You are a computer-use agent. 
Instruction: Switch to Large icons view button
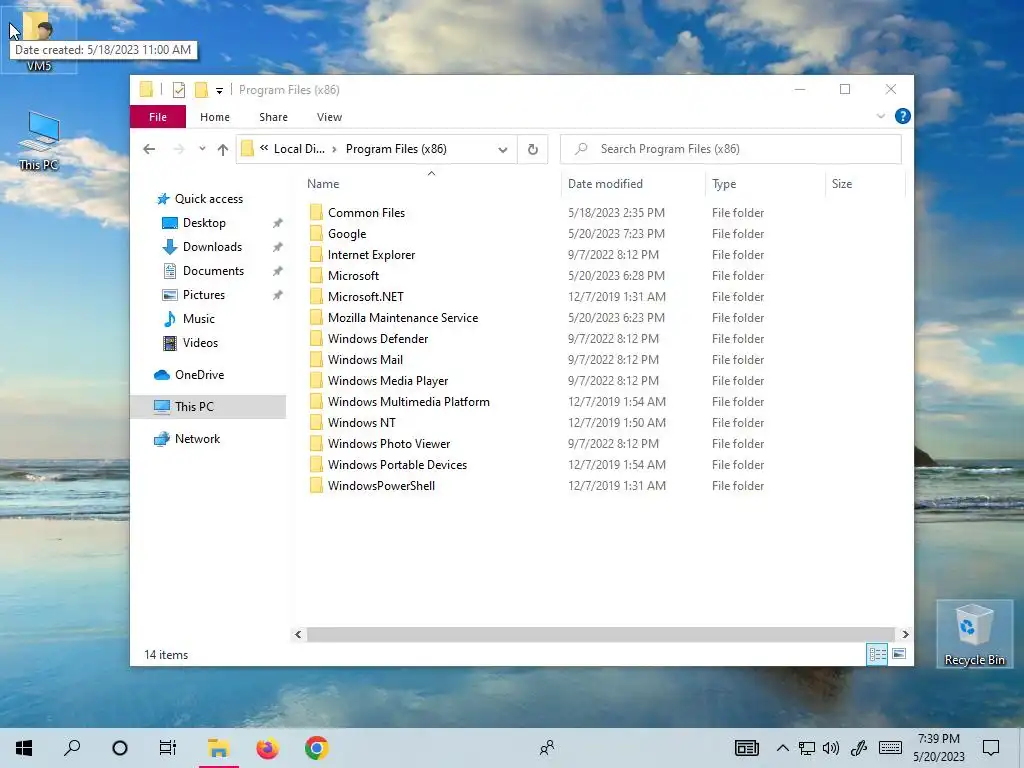click(x=899, y=654)
